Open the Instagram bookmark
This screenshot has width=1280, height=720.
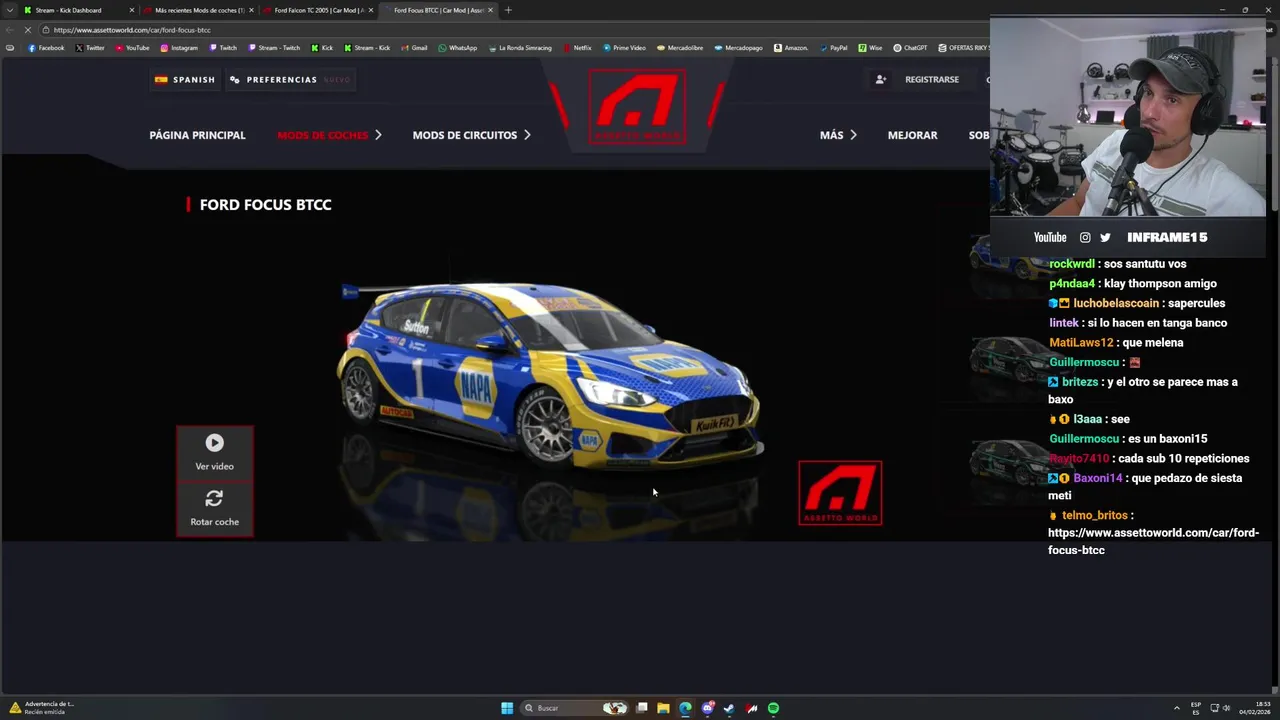point(179,47)
